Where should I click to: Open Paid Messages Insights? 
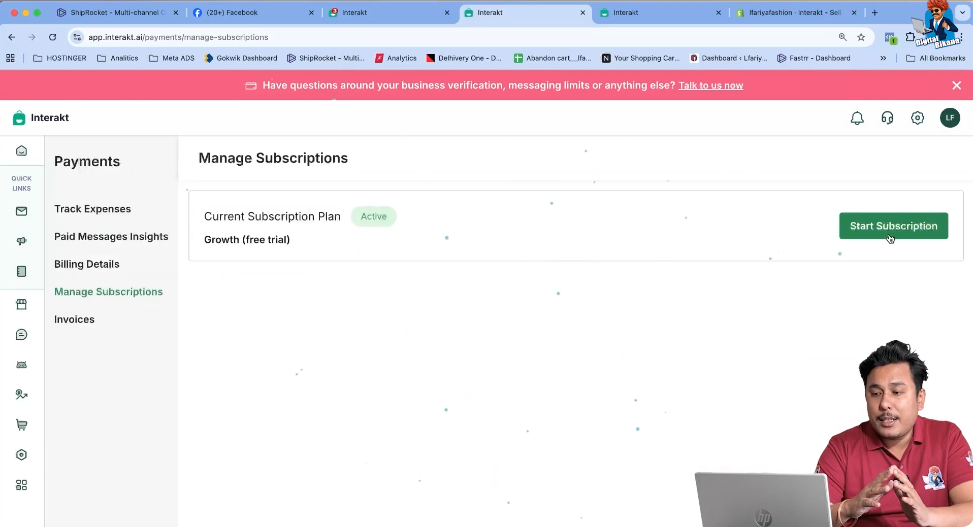111,236
